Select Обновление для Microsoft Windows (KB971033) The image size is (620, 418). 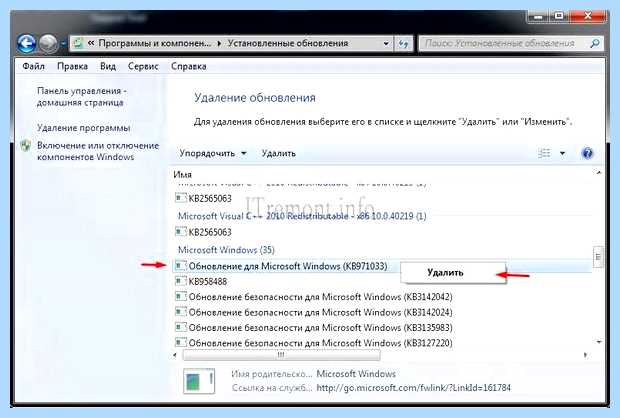pyautogui.click(x=288, y=266)
